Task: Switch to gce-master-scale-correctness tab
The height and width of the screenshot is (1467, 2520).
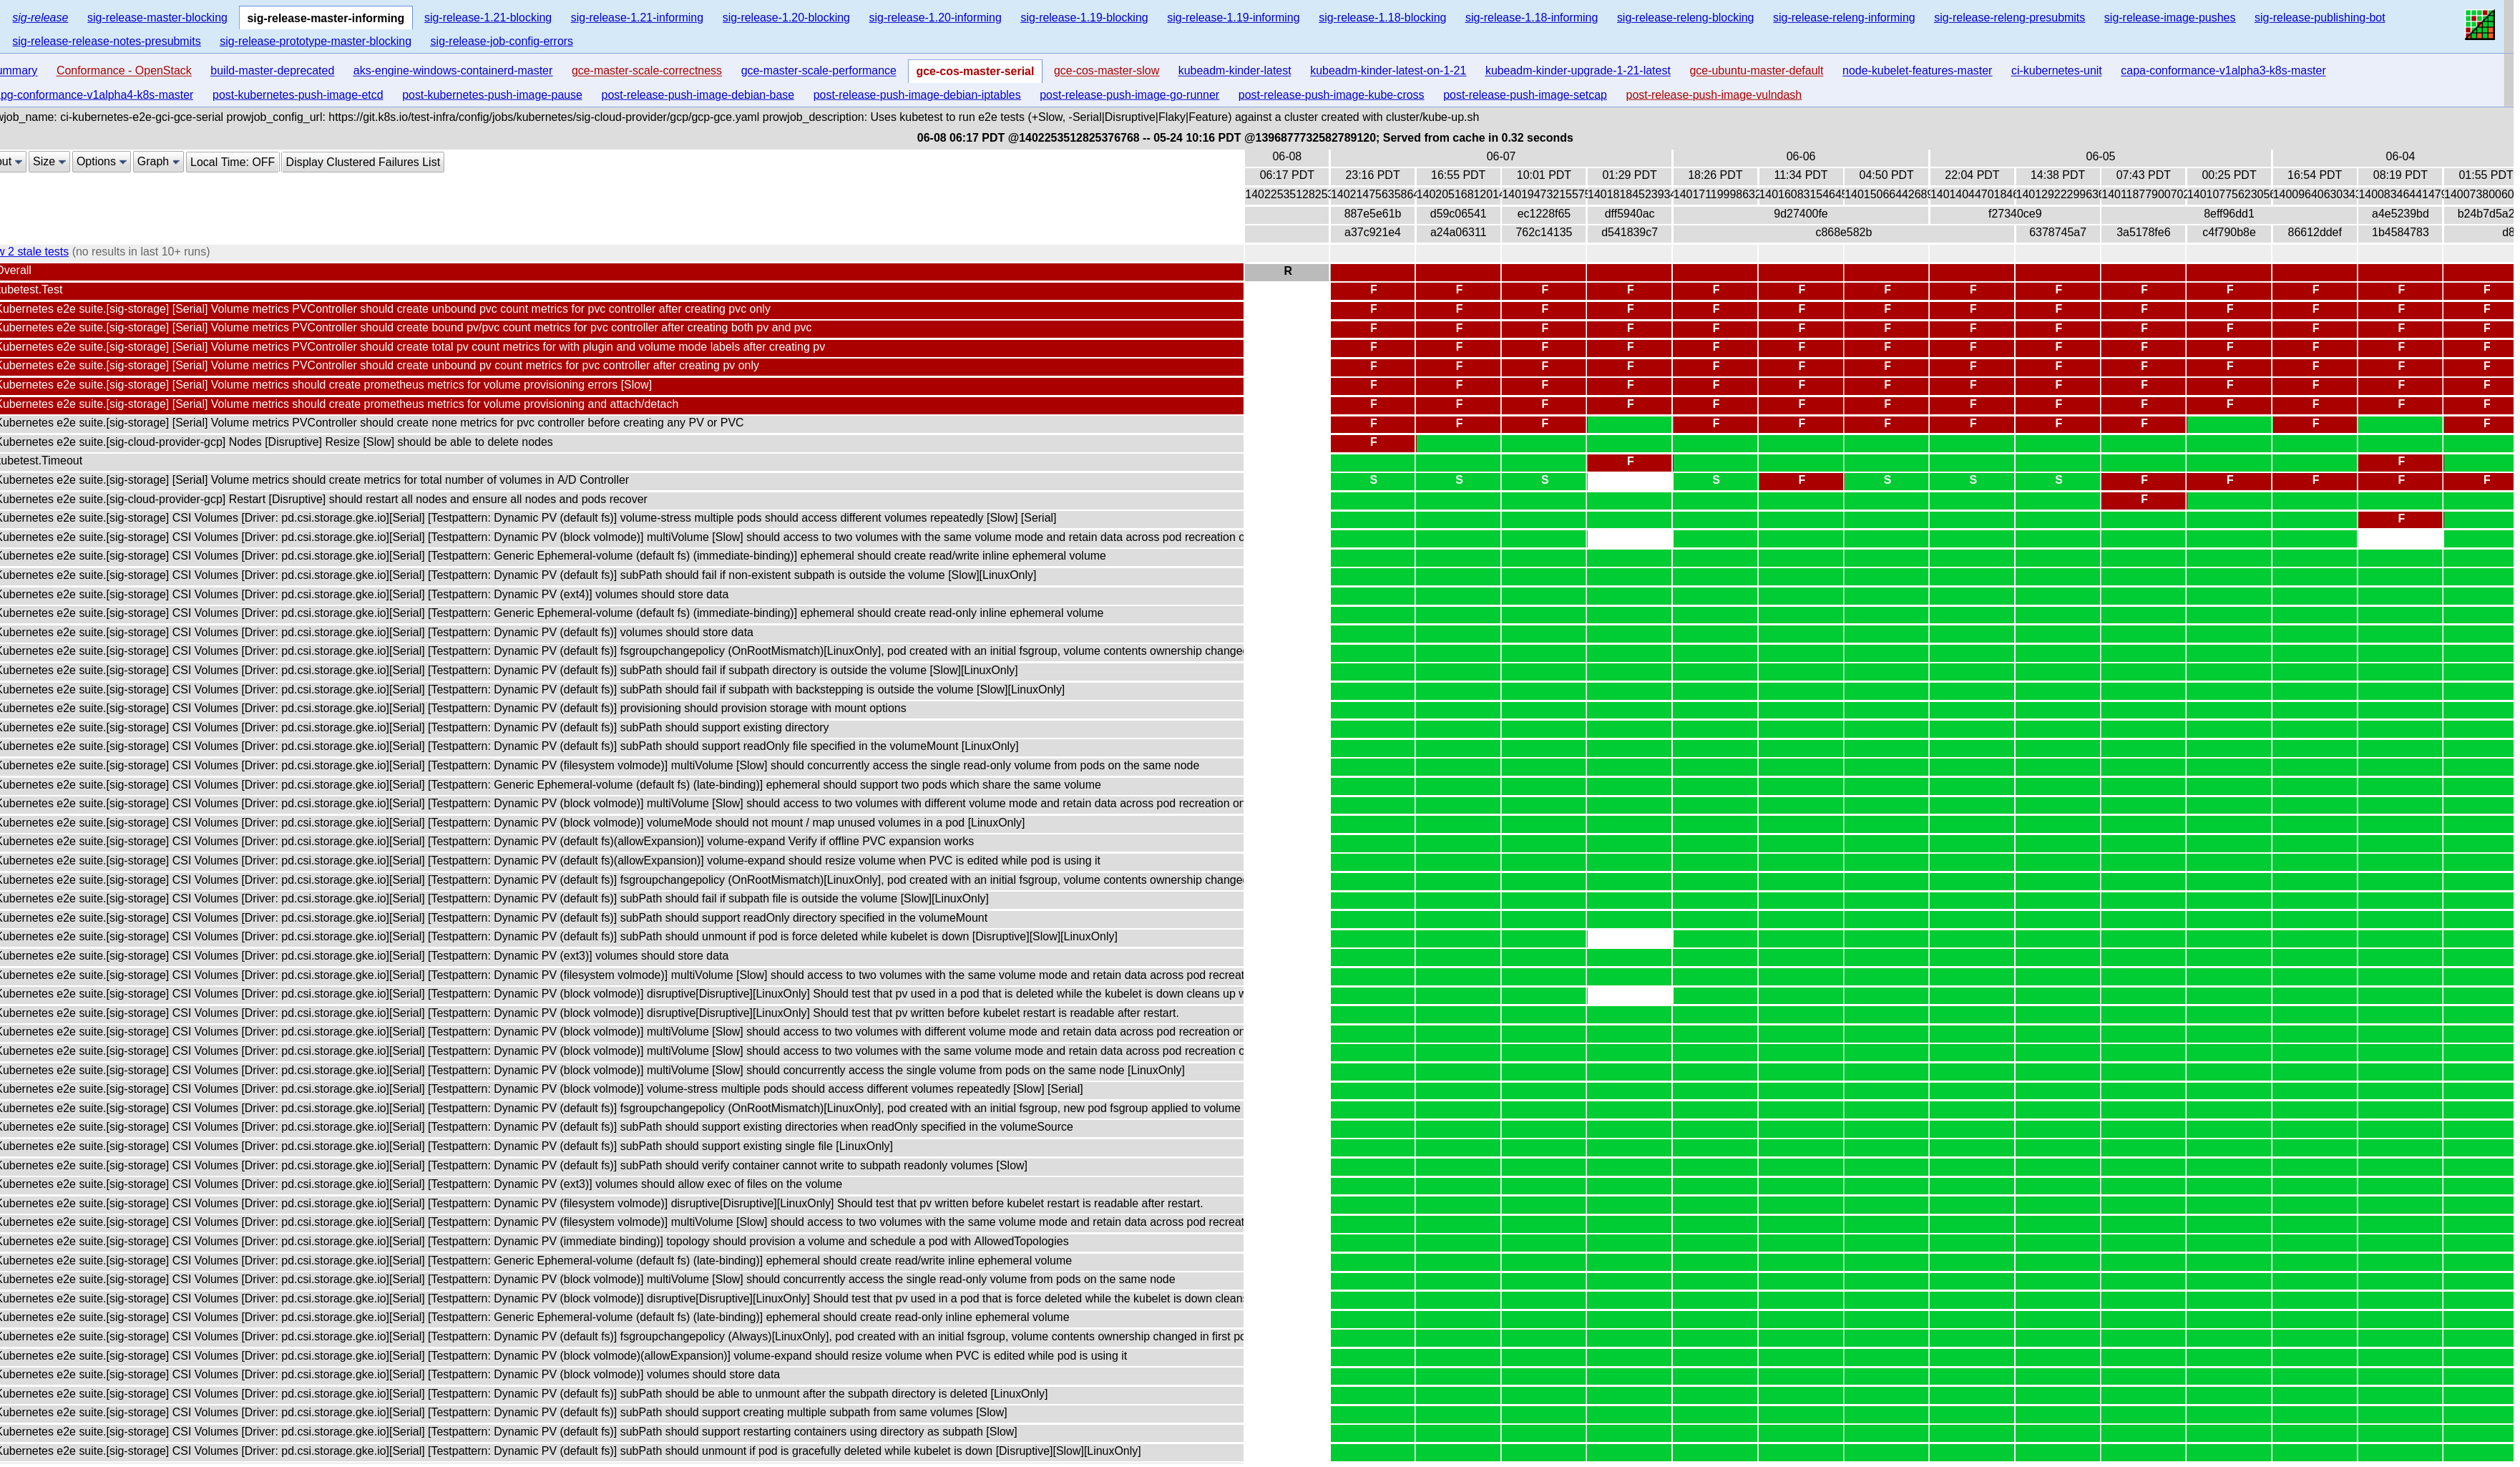Action: (x=647, y=71)
